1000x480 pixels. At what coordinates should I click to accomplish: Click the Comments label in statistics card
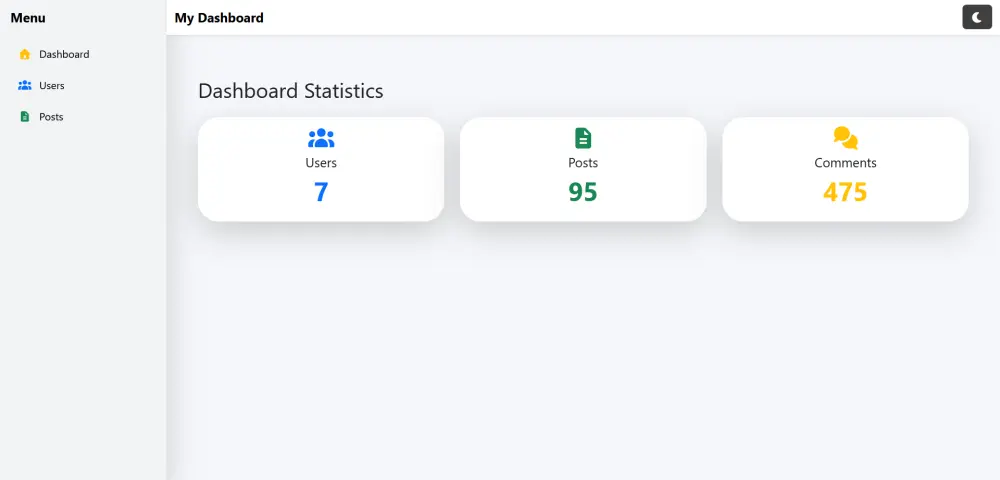[x=845, y=163]
